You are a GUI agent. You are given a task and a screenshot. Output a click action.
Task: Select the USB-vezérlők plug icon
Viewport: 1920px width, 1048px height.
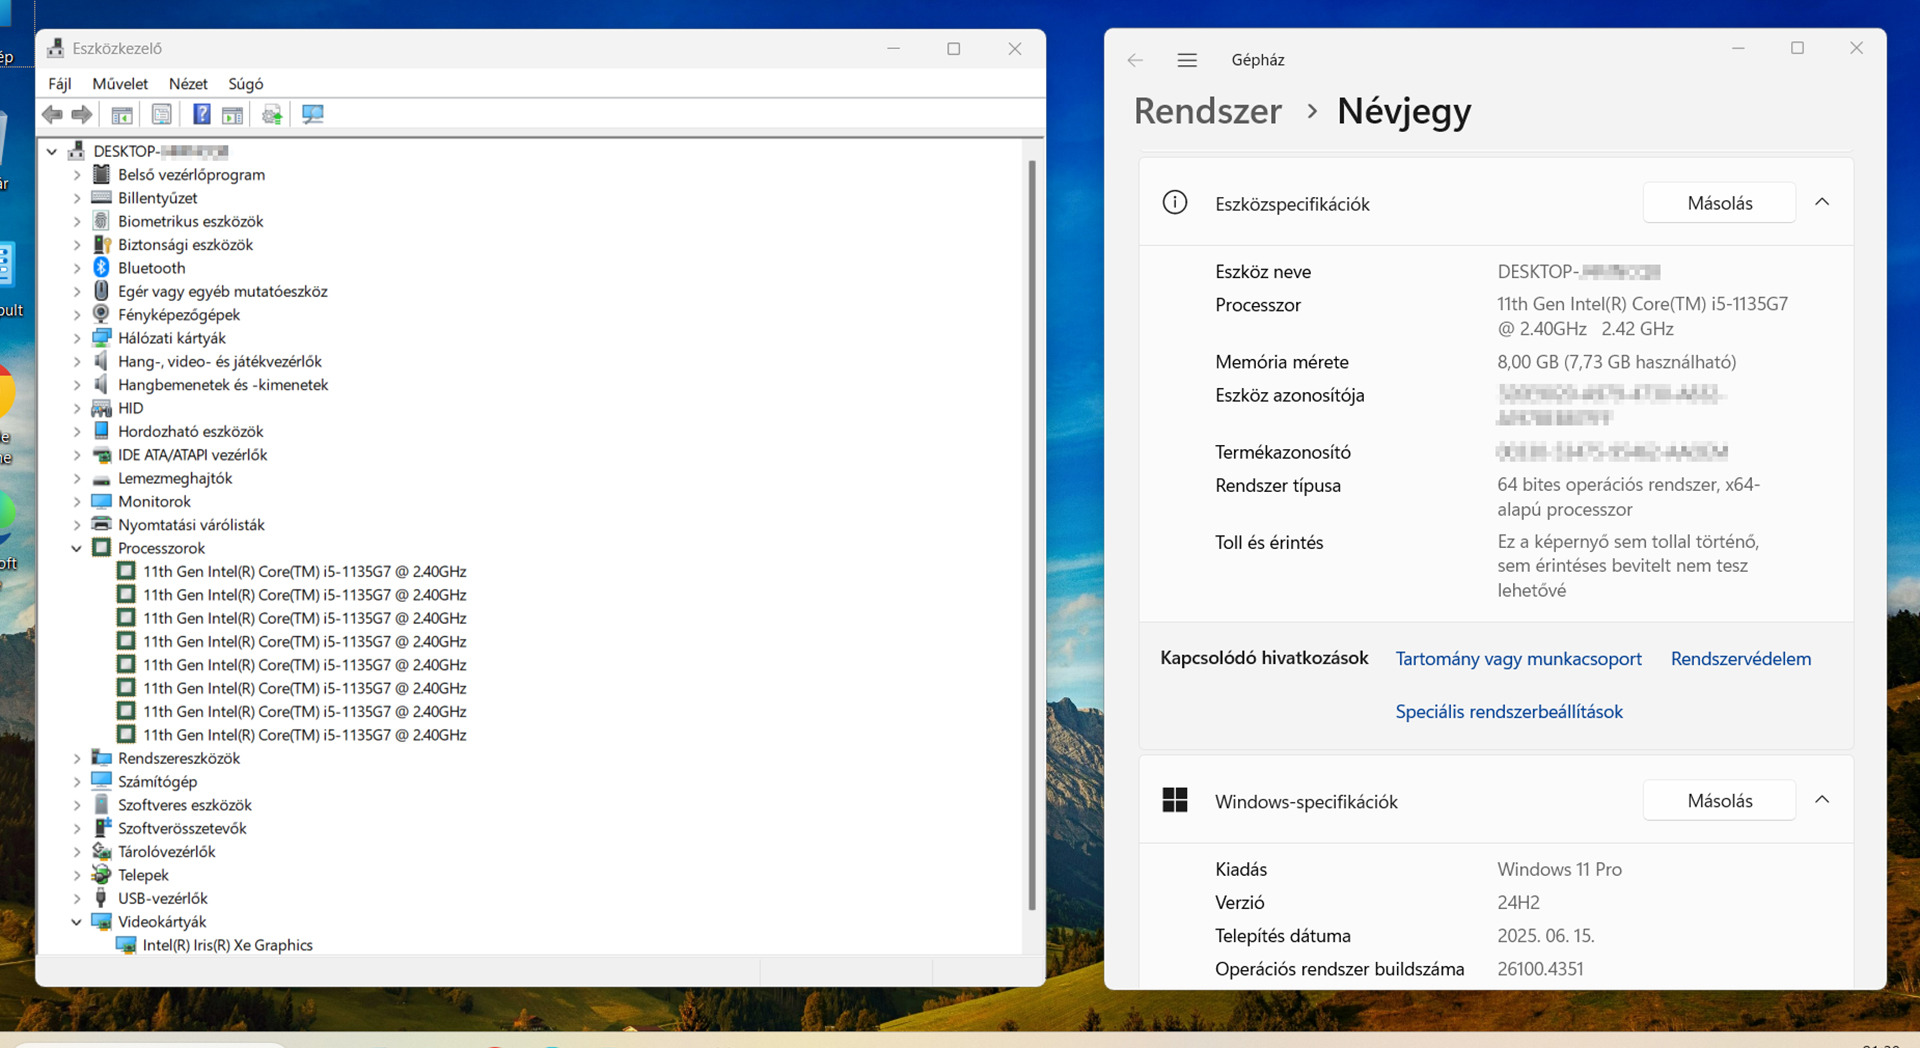tap(101, 898)
